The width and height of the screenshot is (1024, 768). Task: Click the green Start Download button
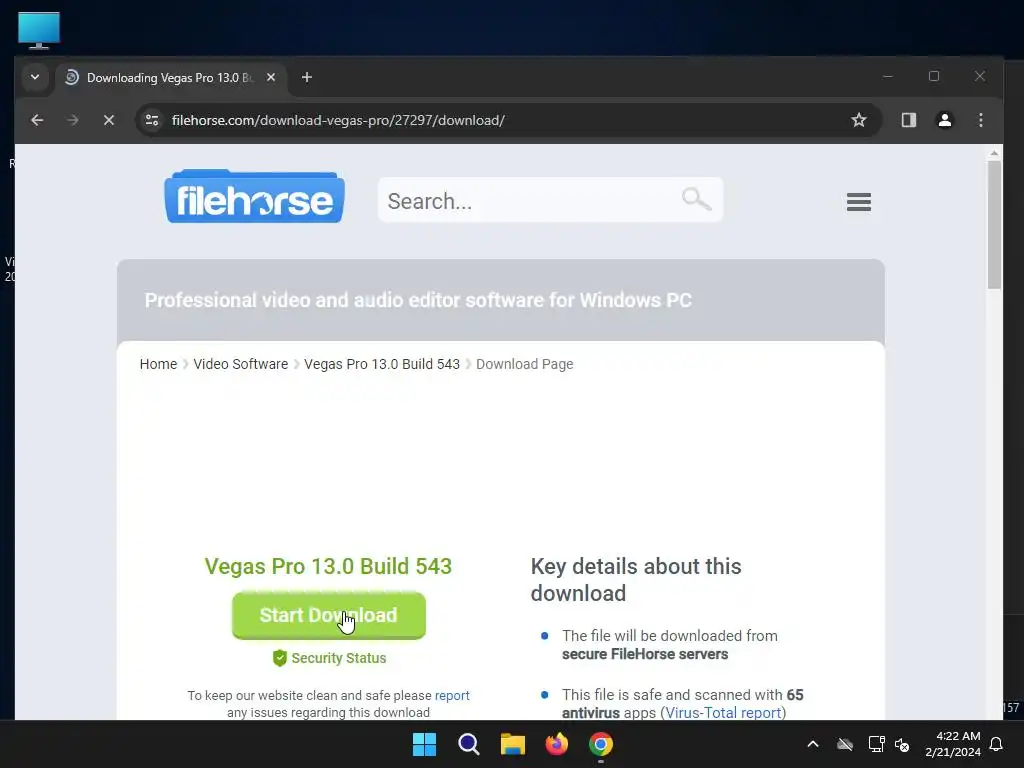click(328, 615)
